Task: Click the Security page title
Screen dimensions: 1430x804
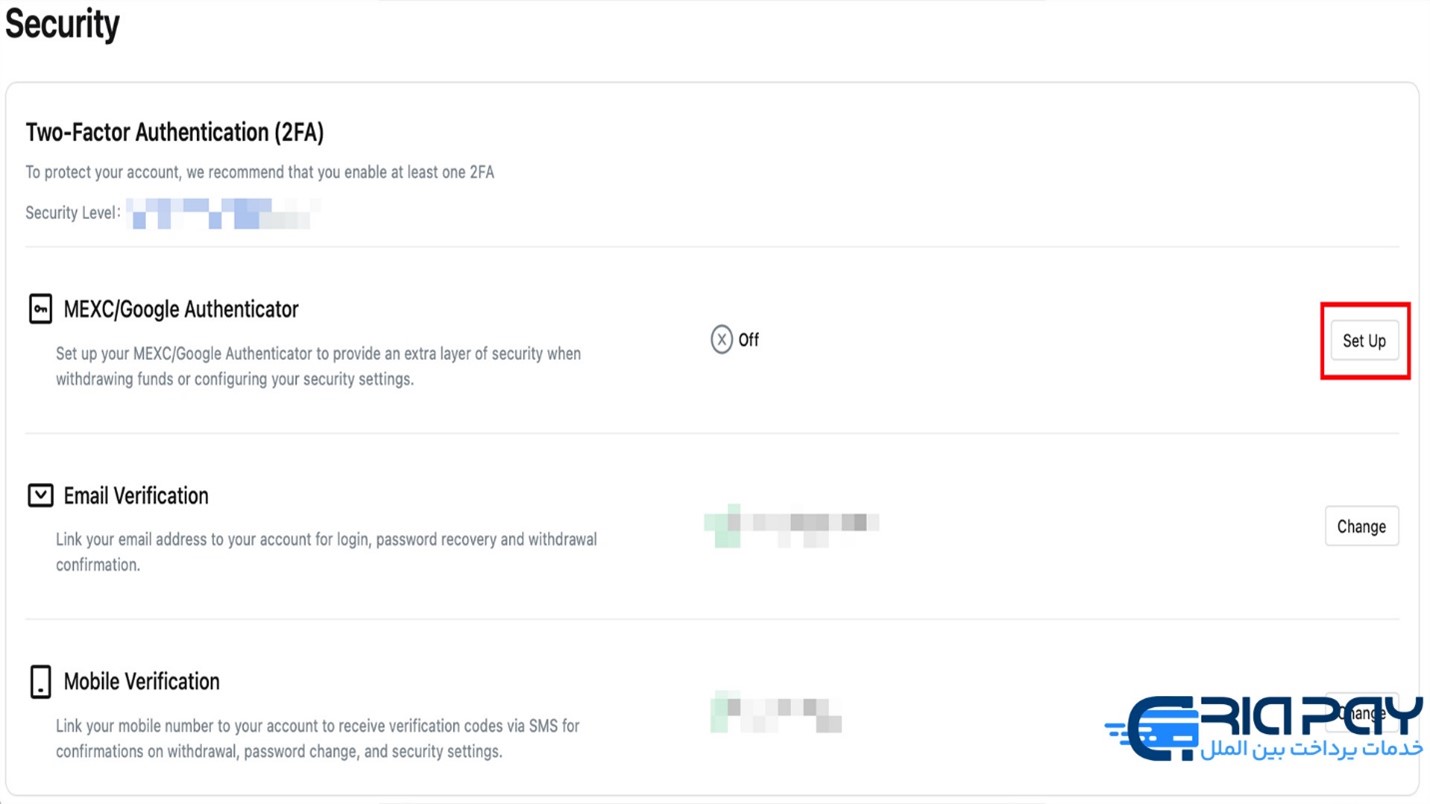Action: (x=62, y=23)
